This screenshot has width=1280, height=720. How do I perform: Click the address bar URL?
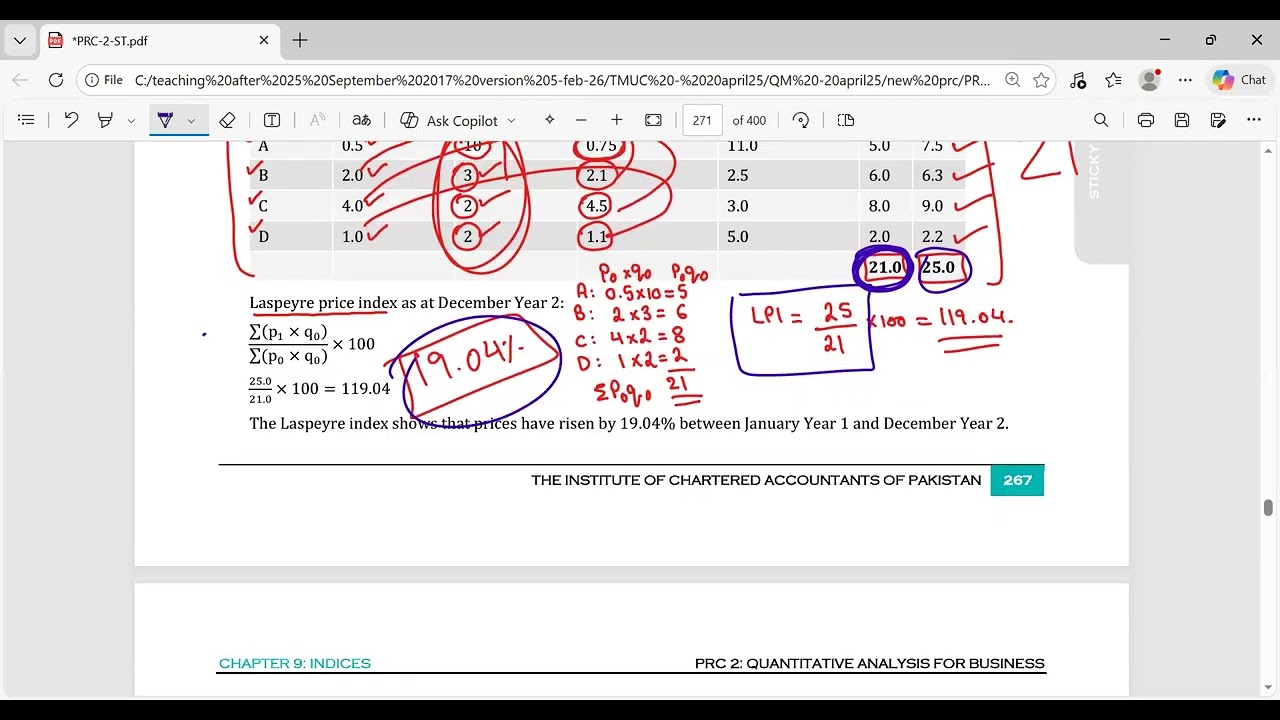562,80
